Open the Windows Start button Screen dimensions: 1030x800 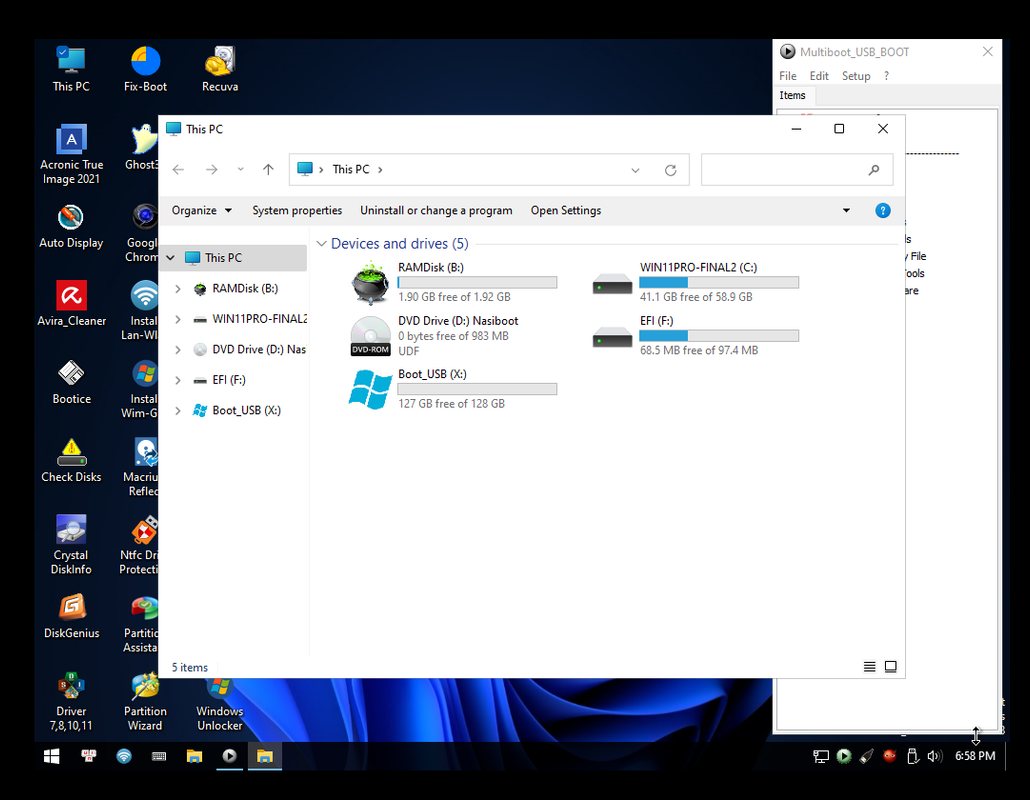point(51,757)
